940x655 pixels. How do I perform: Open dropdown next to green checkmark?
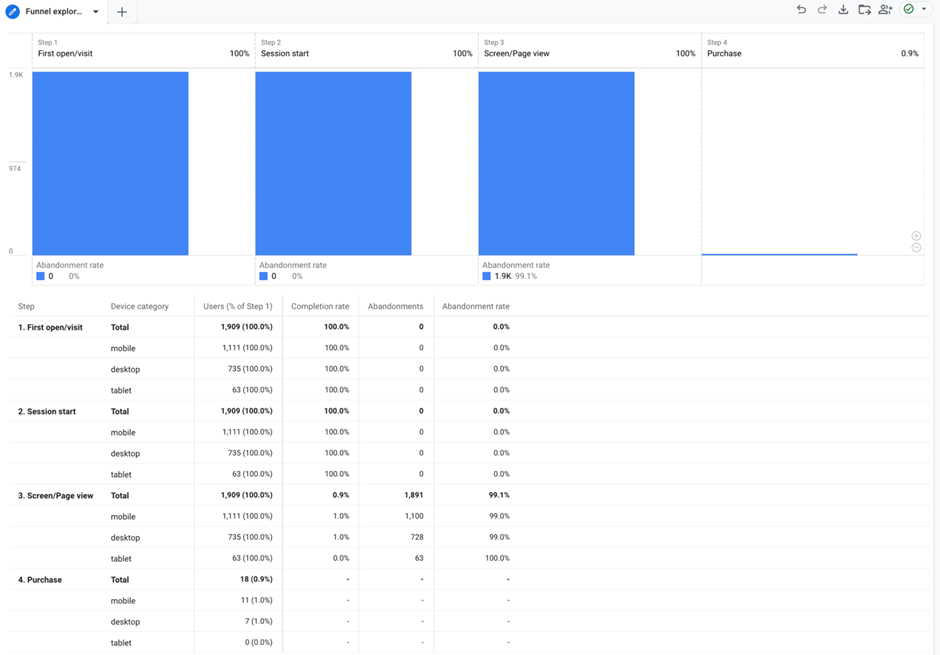(924, 10)
